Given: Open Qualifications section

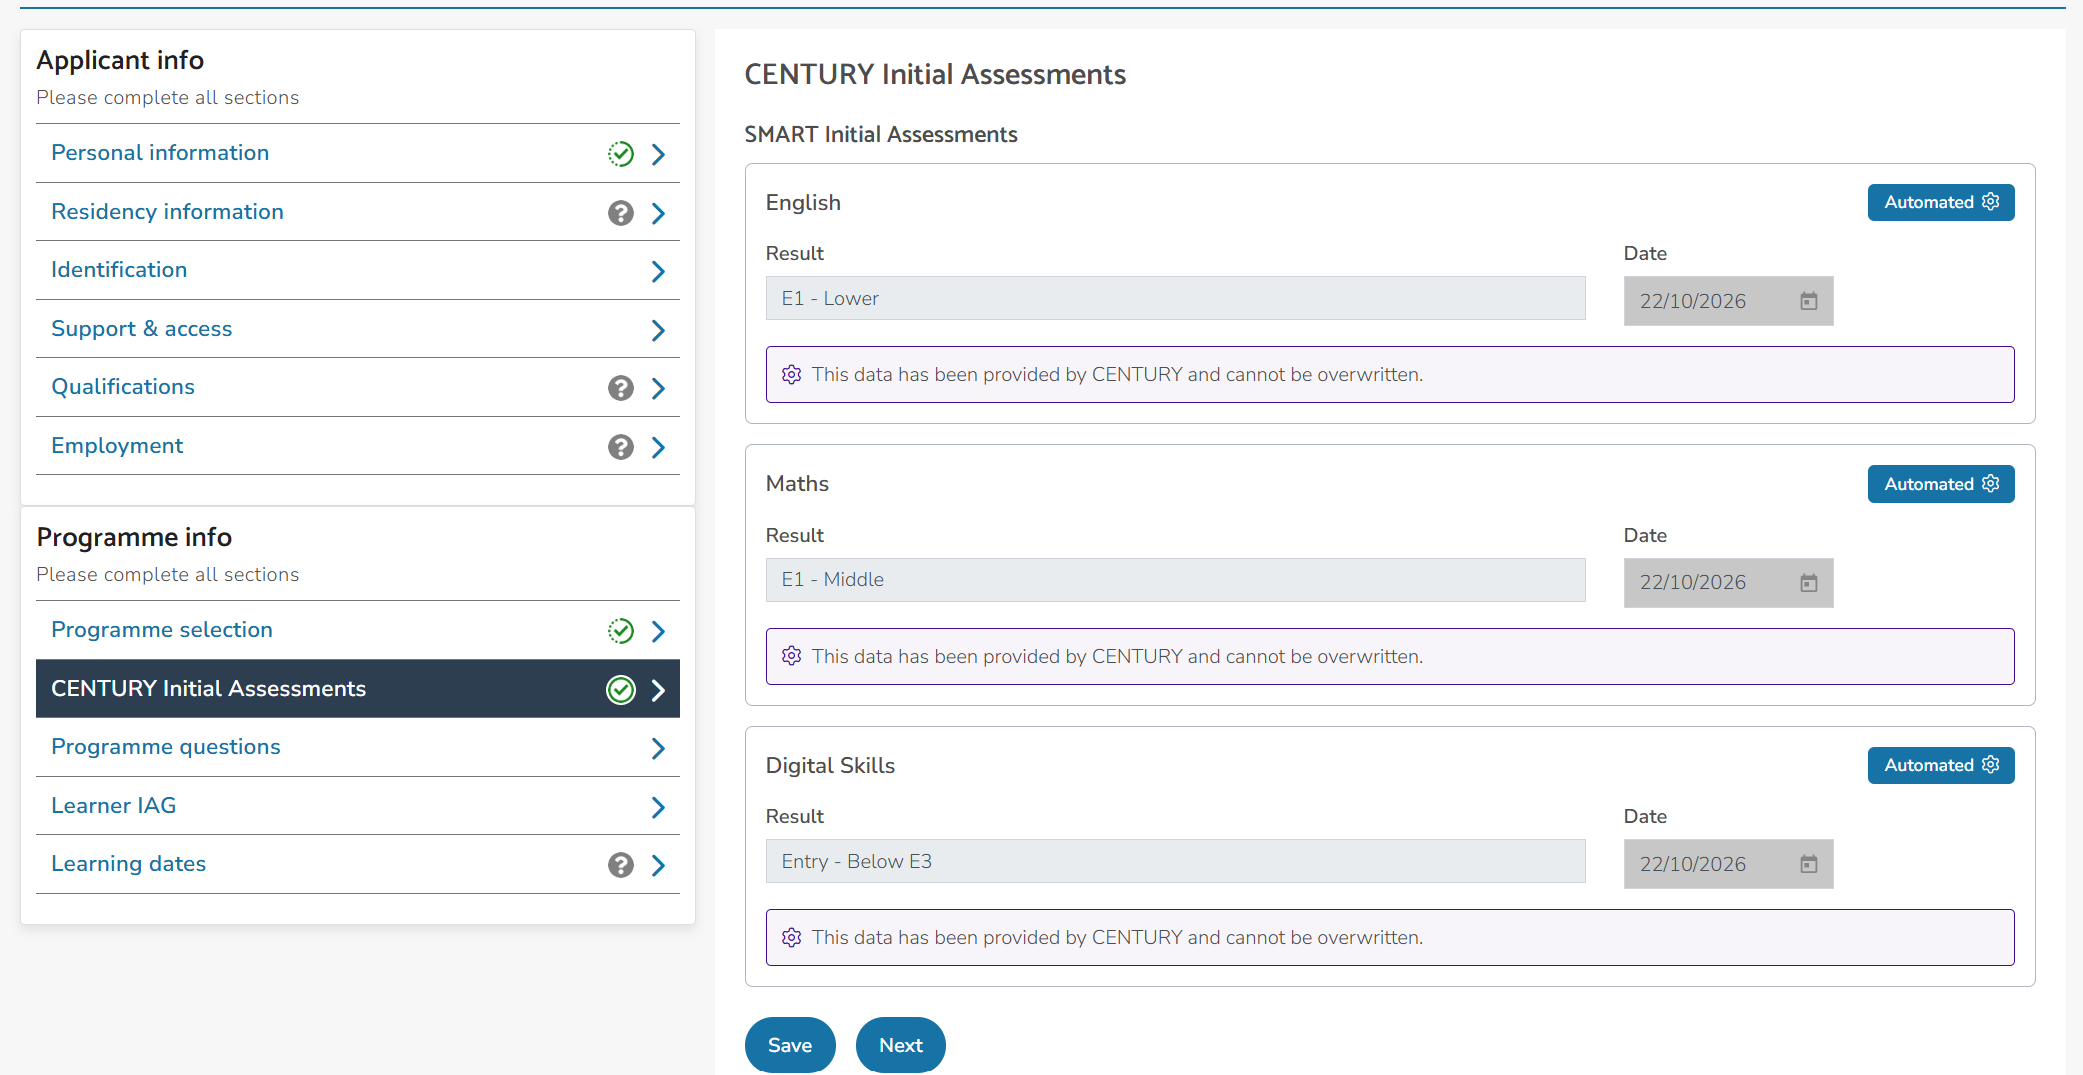Looking at the screenshot, I should pos(358,387).
